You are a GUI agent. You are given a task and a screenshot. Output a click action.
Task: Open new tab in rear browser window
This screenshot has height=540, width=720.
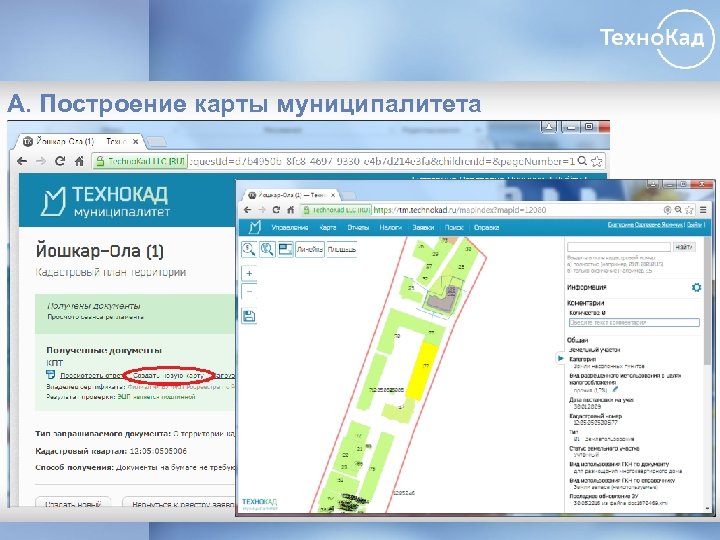[x=156, y=141]
